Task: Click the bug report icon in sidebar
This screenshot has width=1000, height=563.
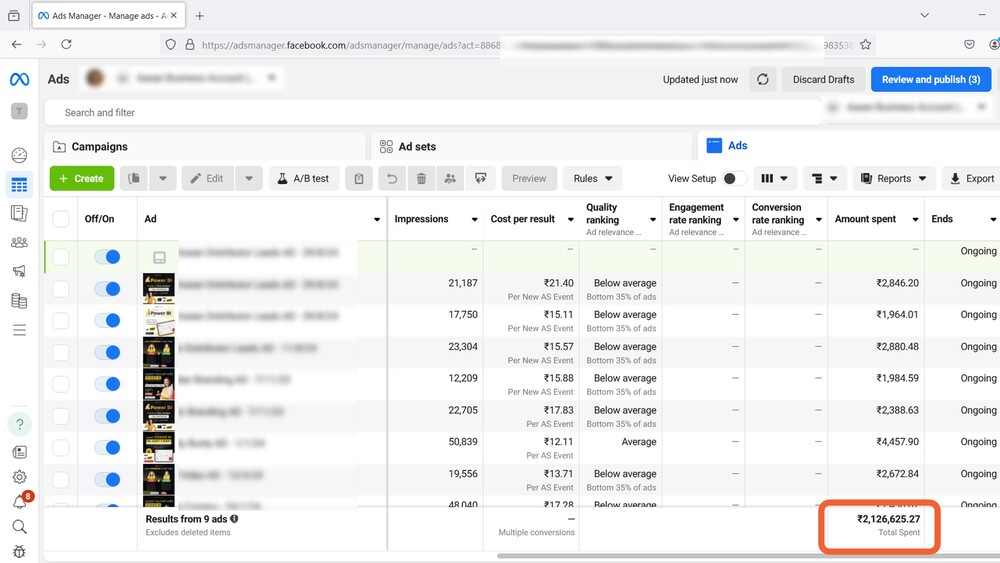Action: [x=19, y=552]
